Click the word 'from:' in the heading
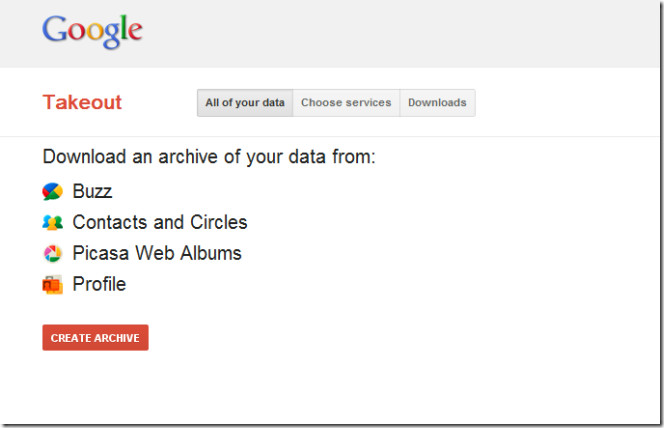The width and height of the screenshot is (664, 428). click(354, 157)
